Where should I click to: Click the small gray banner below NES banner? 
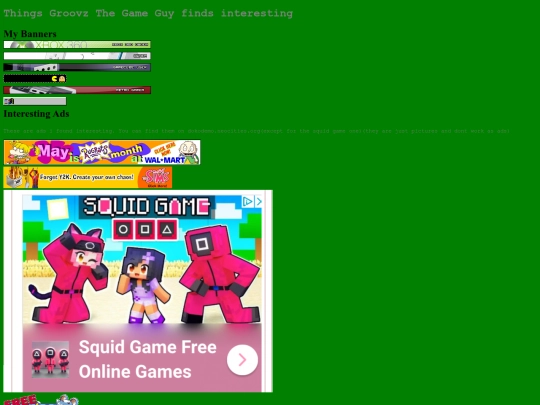click(x=35, y=101)
